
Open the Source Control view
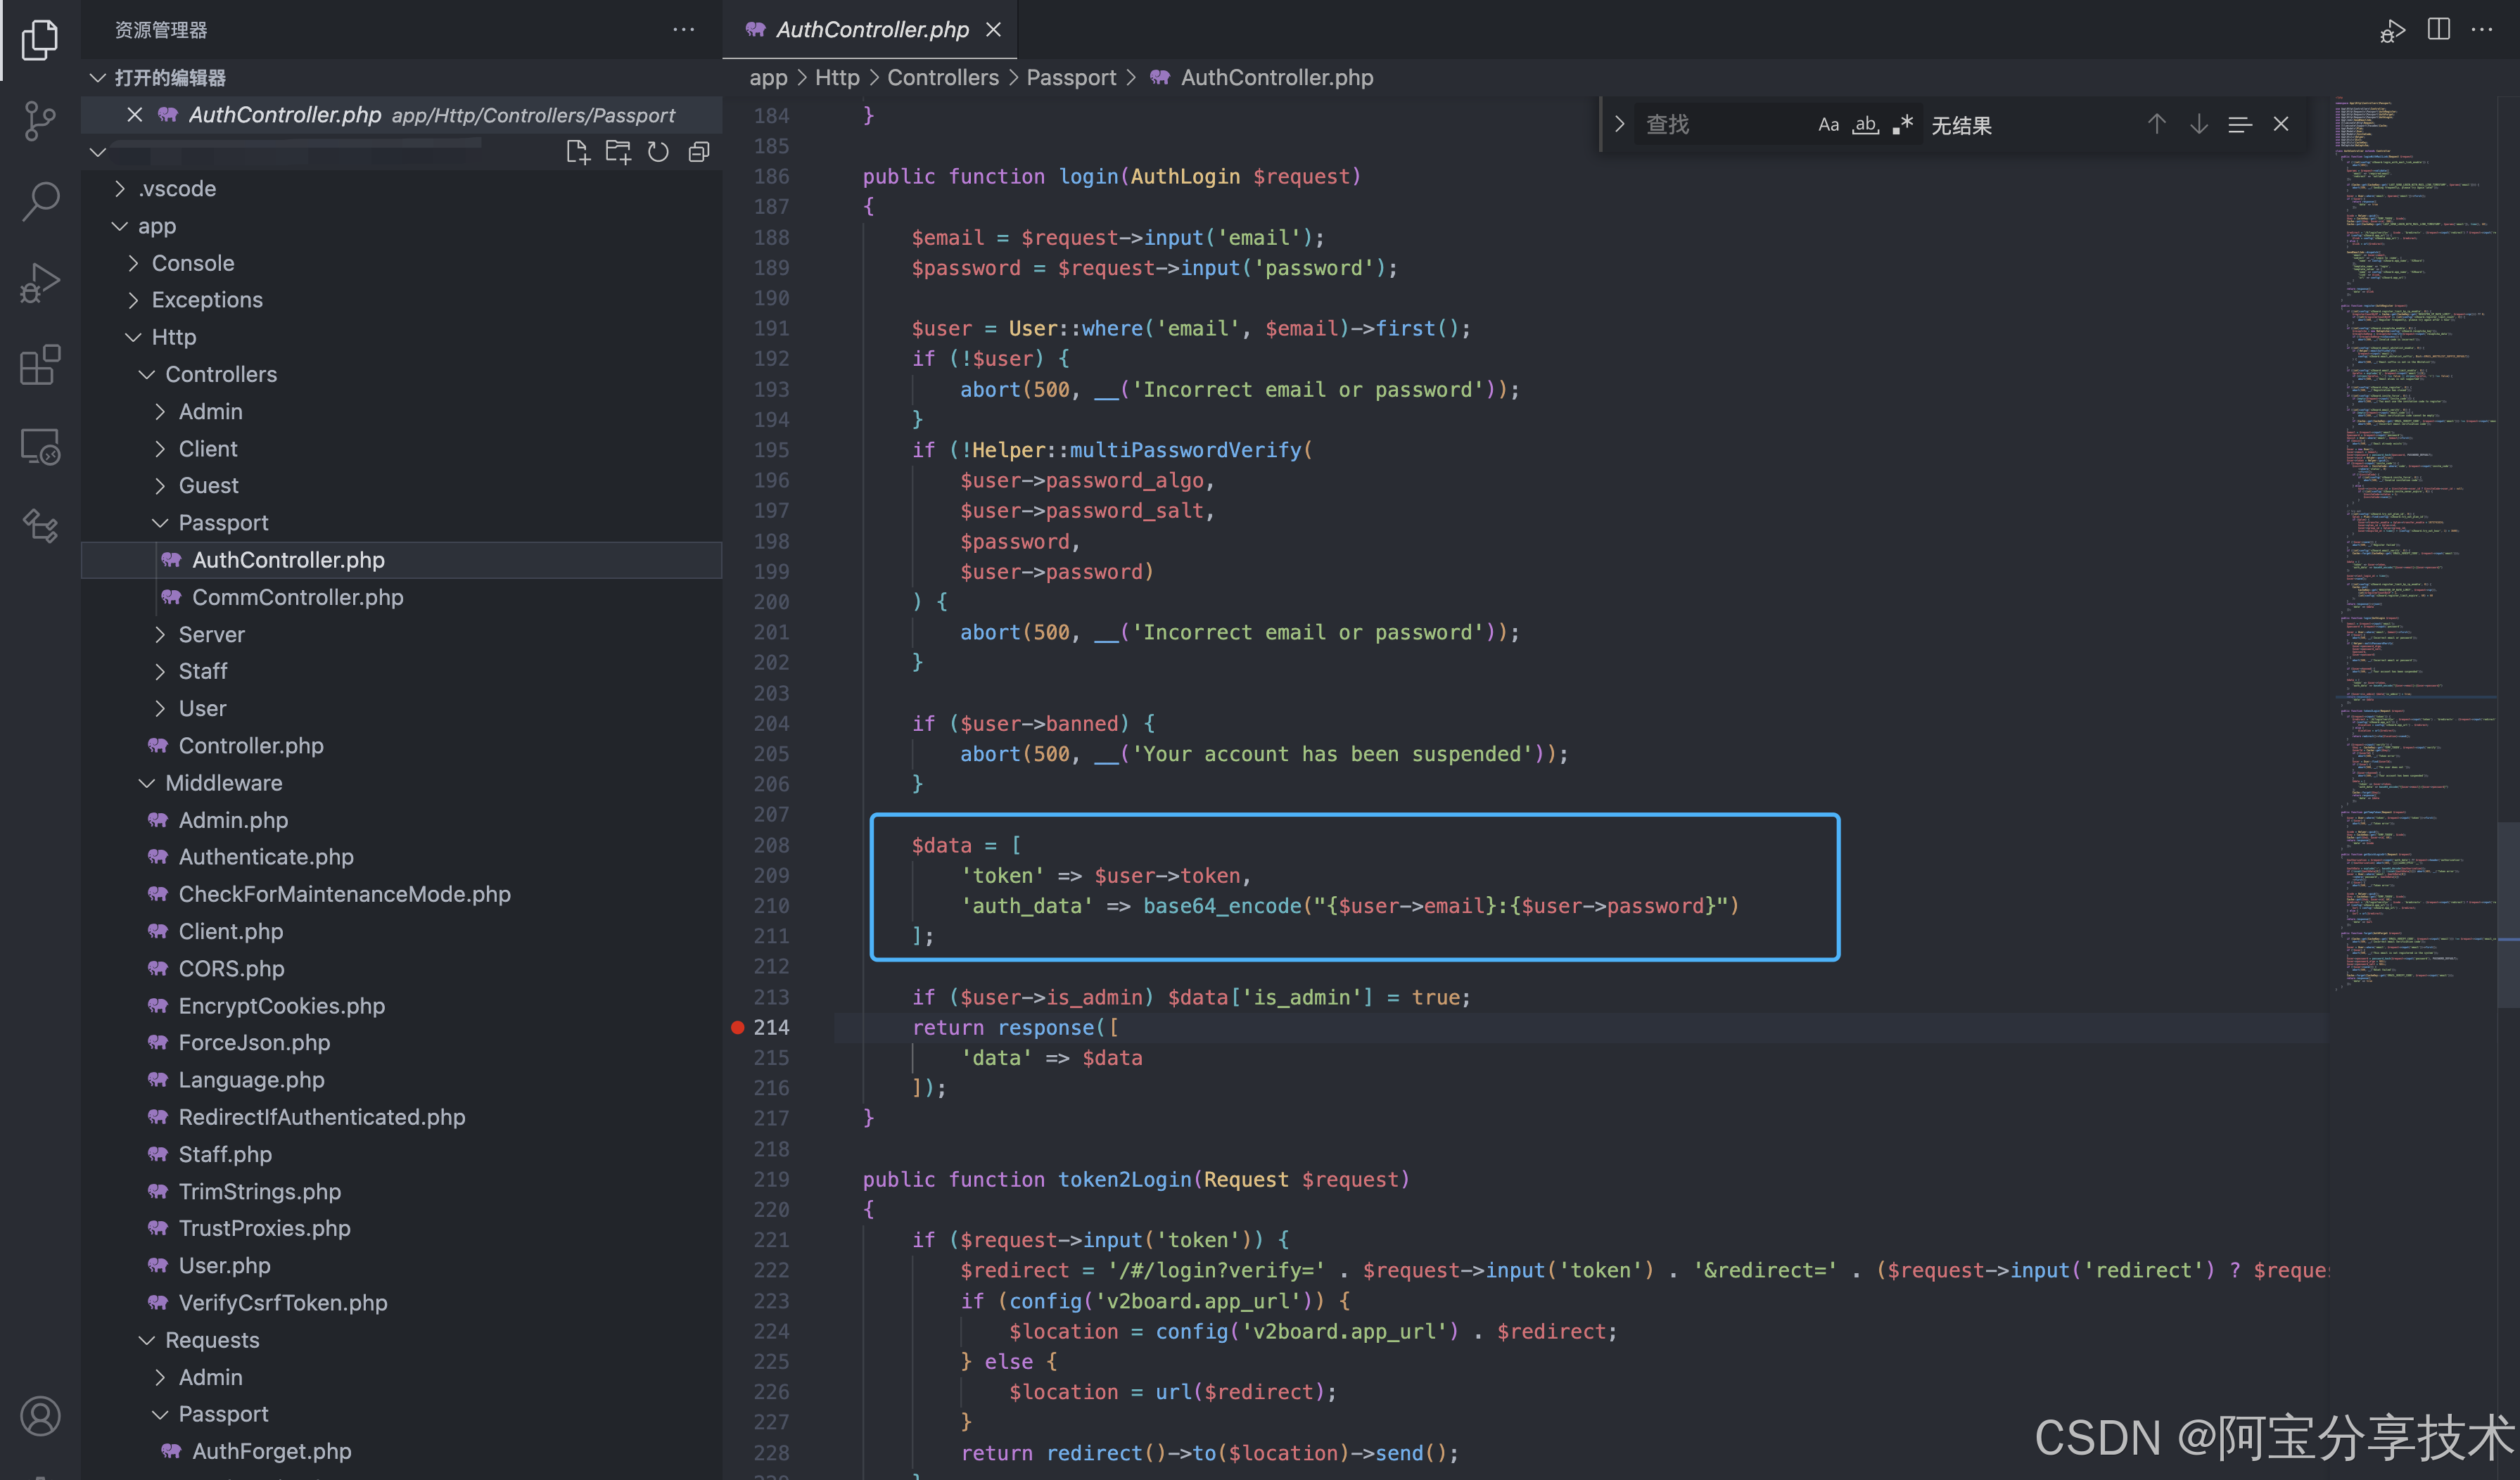[40, 121]
